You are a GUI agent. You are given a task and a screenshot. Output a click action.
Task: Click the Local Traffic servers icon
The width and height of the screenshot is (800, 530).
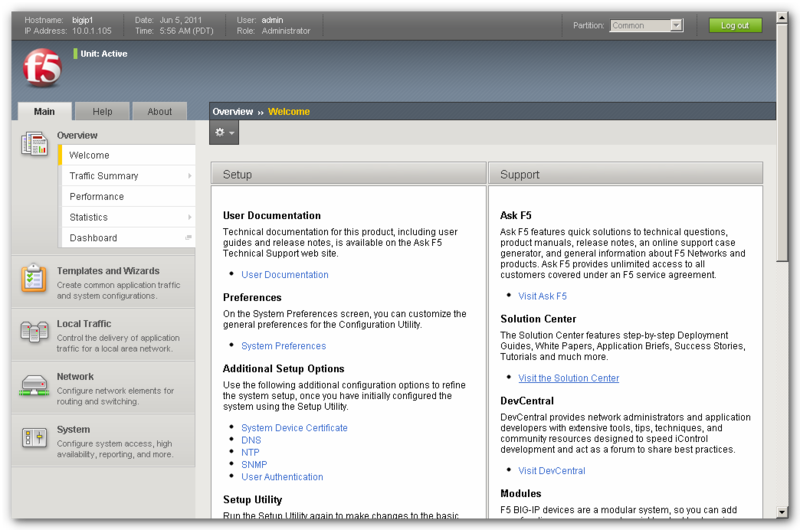34,332
